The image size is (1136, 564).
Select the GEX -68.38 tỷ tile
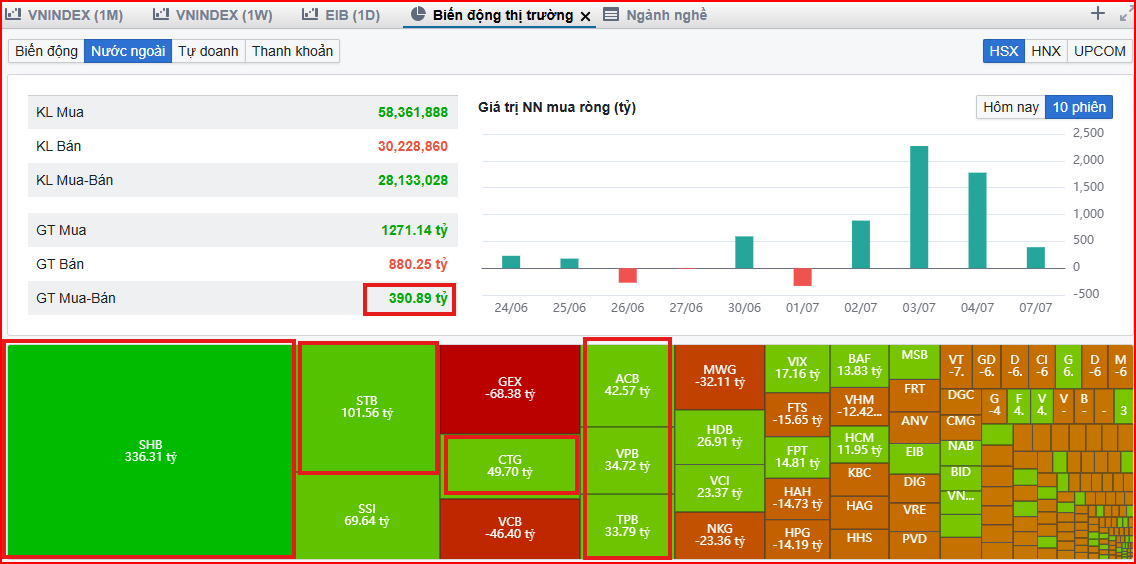pos(510,389)
